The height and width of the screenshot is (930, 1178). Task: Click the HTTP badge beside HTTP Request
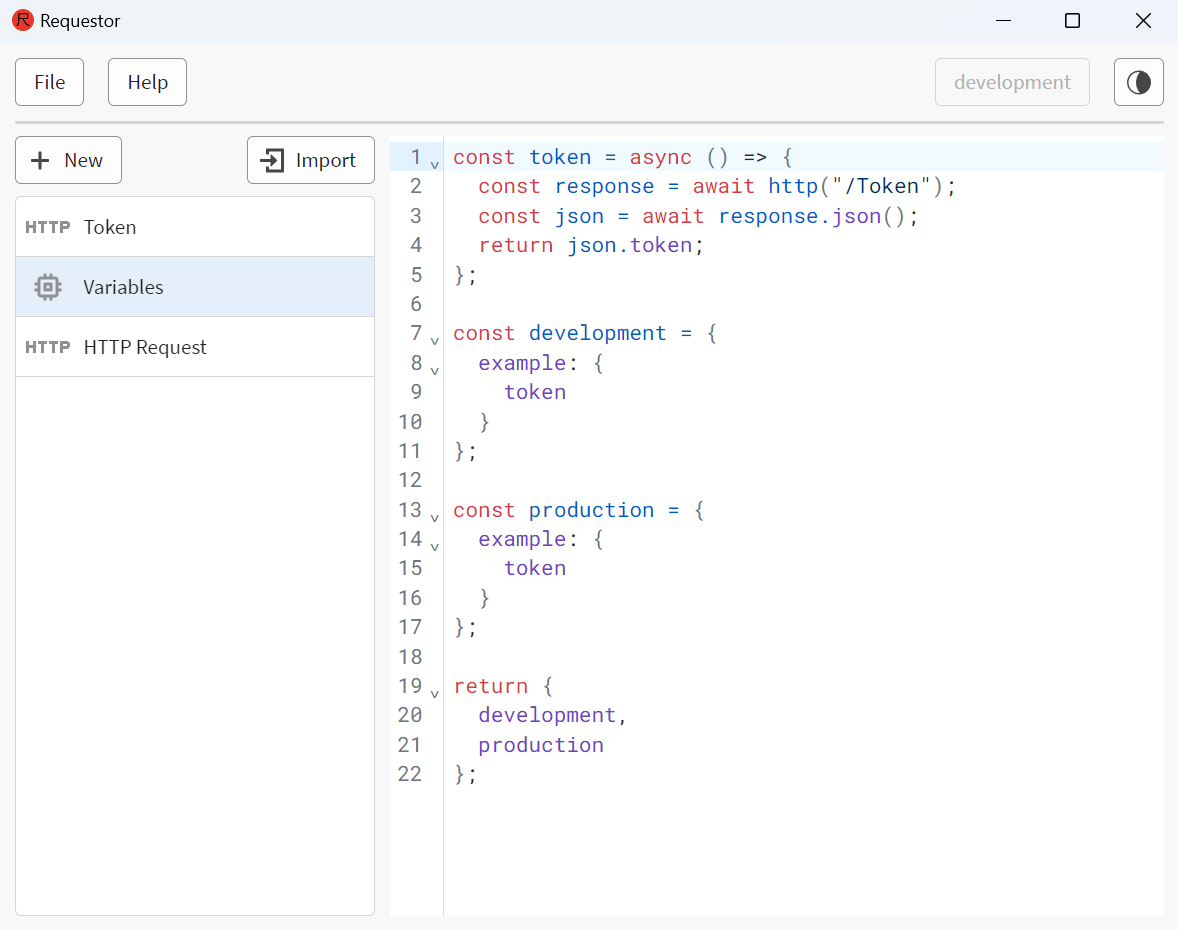pos(47,347)
